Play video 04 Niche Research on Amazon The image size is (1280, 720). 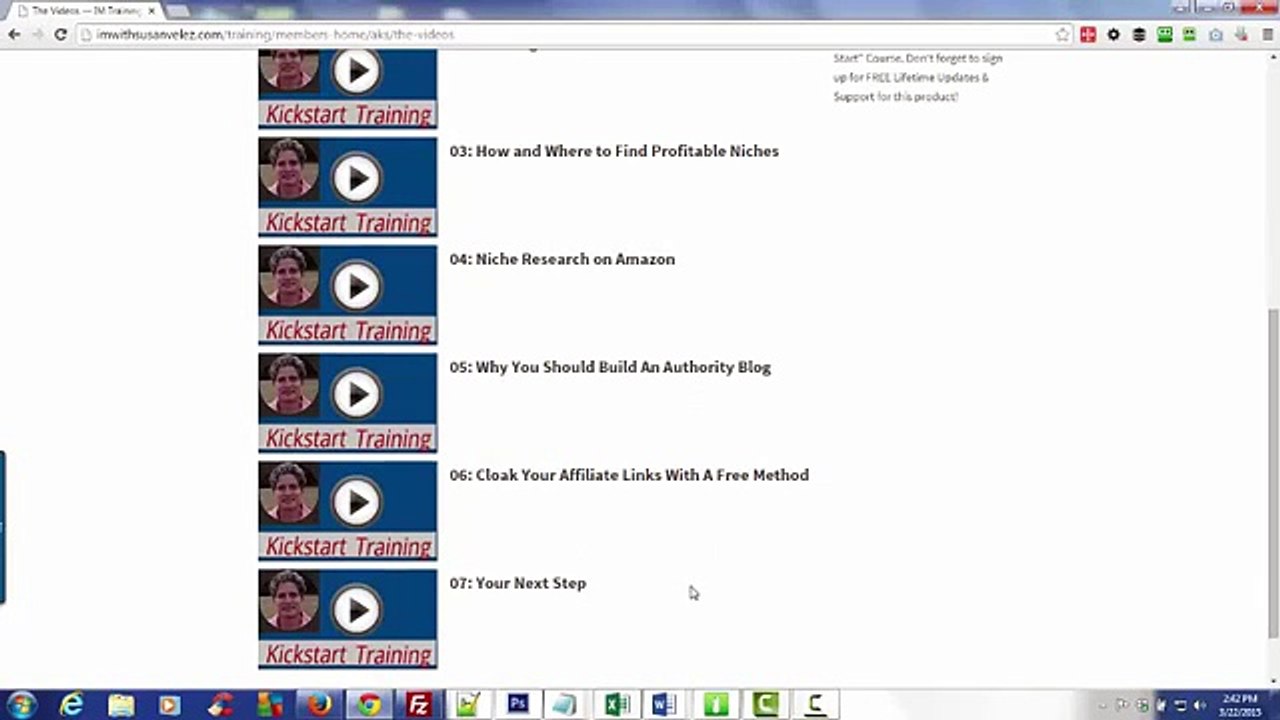coord(347,294)
